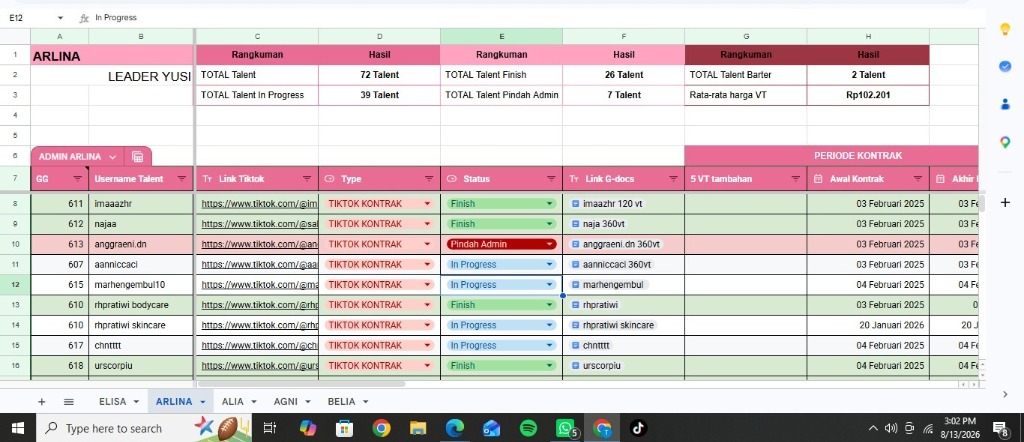Image resolution: width=1024 pixels, height=442 pixels.
Task: Open Contacts in the side panel
Action: [1005, 104]
